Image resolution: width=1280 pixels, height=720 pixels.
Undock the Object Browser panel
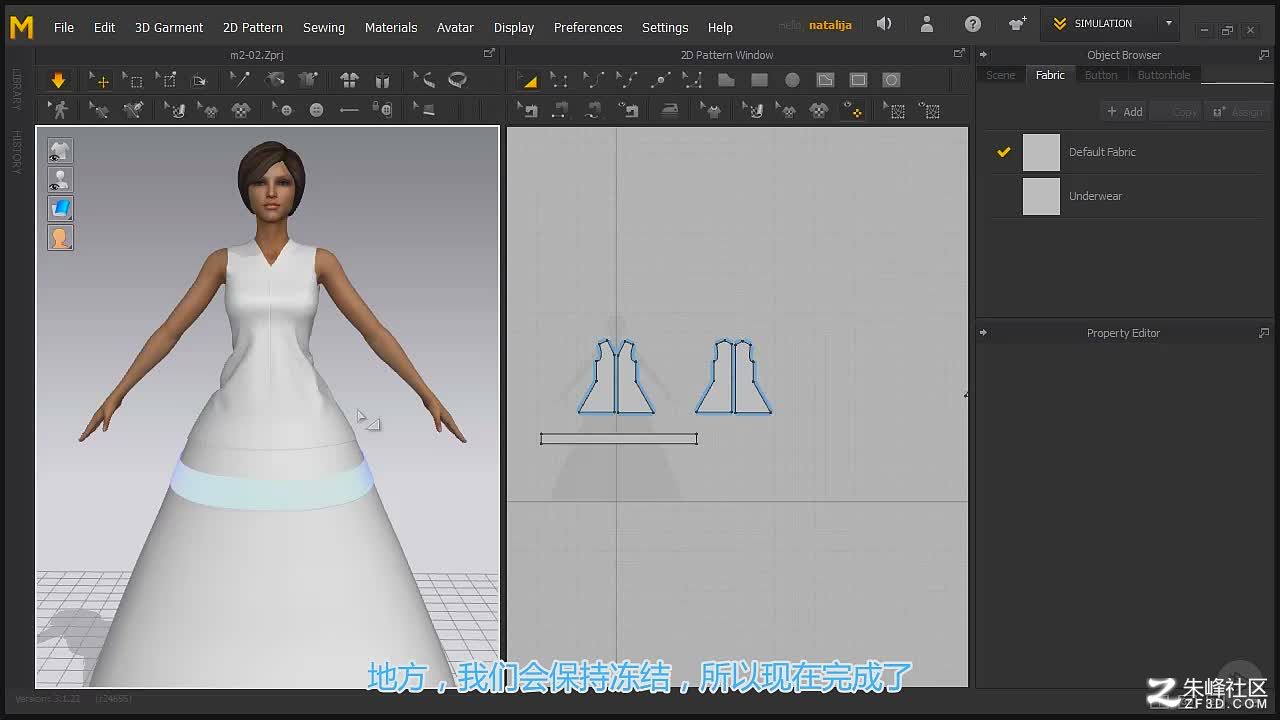point(1264,55)
